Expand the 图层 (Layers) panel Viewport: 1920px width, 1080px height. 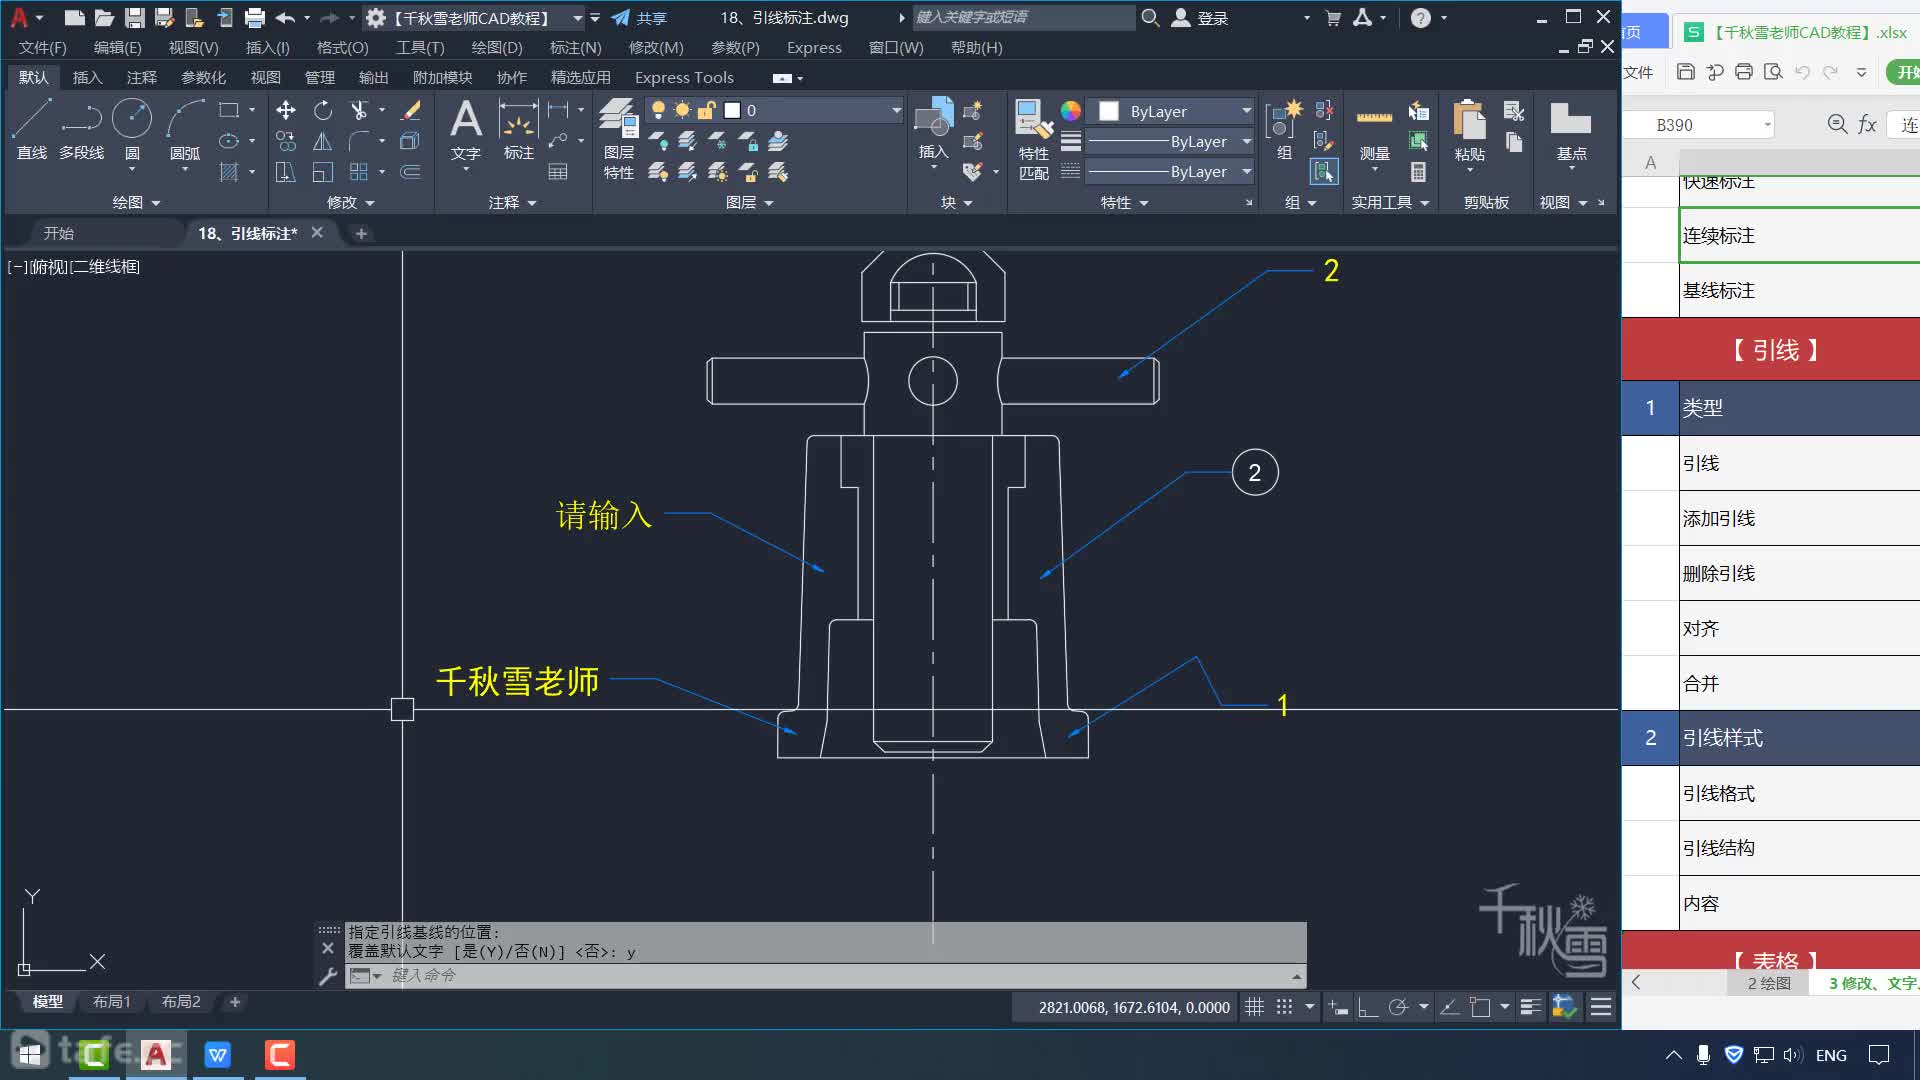[750, 202]
